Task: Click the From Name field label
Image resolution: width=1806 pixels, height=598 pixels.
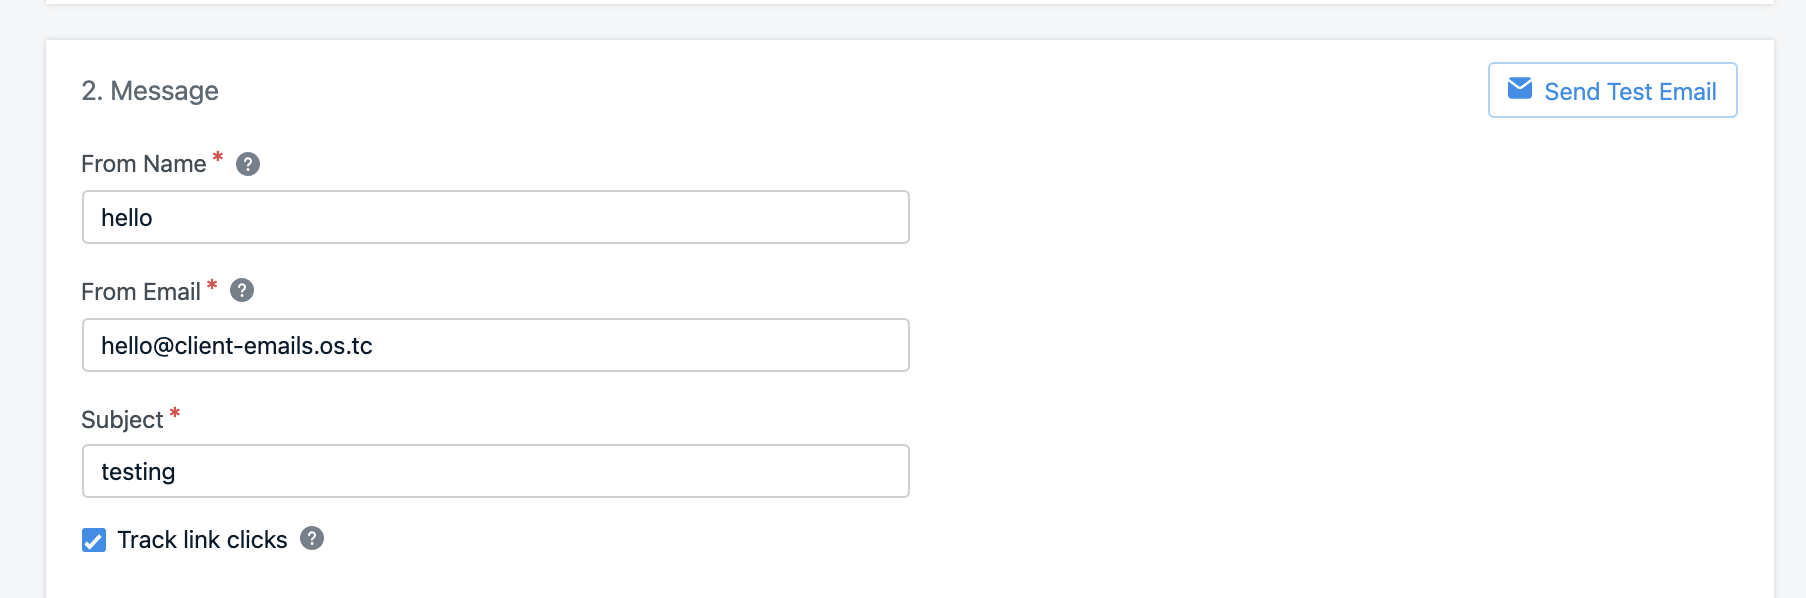Action: click(x=144, y=164)
